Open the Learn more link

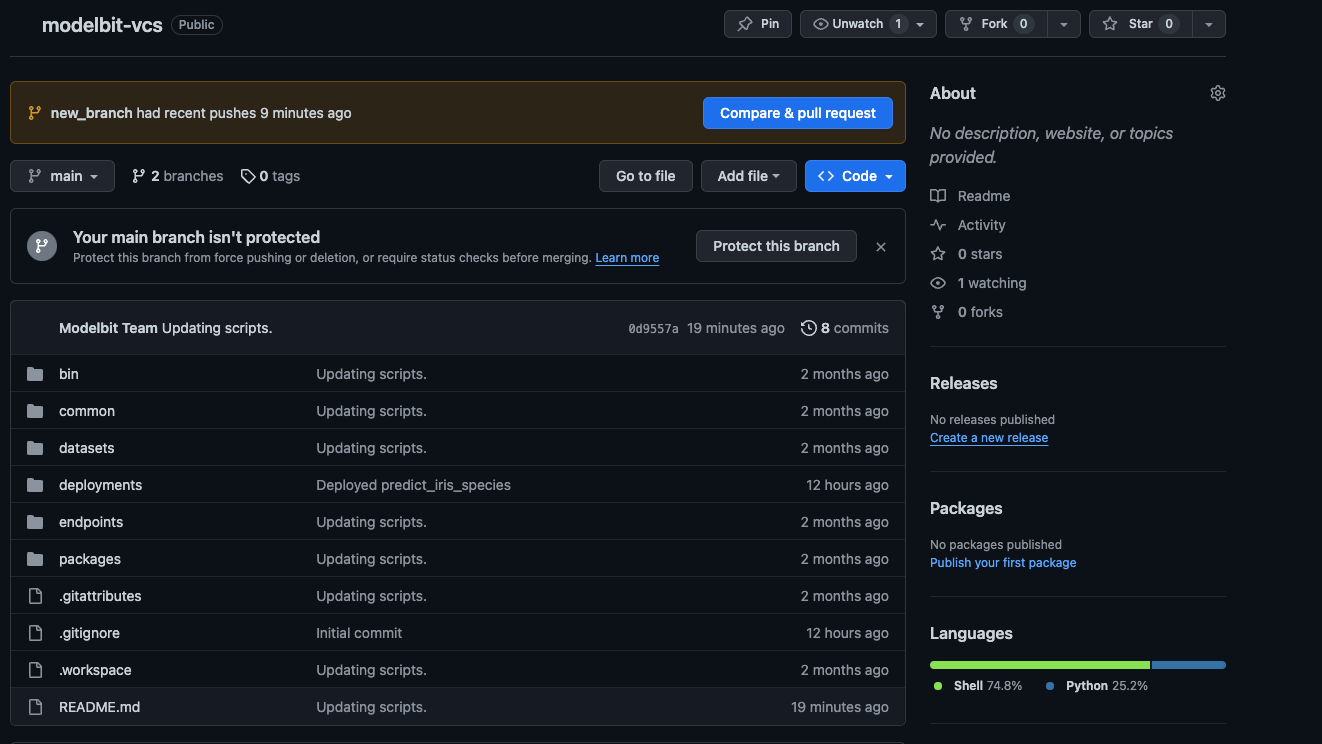pos(627,258)
